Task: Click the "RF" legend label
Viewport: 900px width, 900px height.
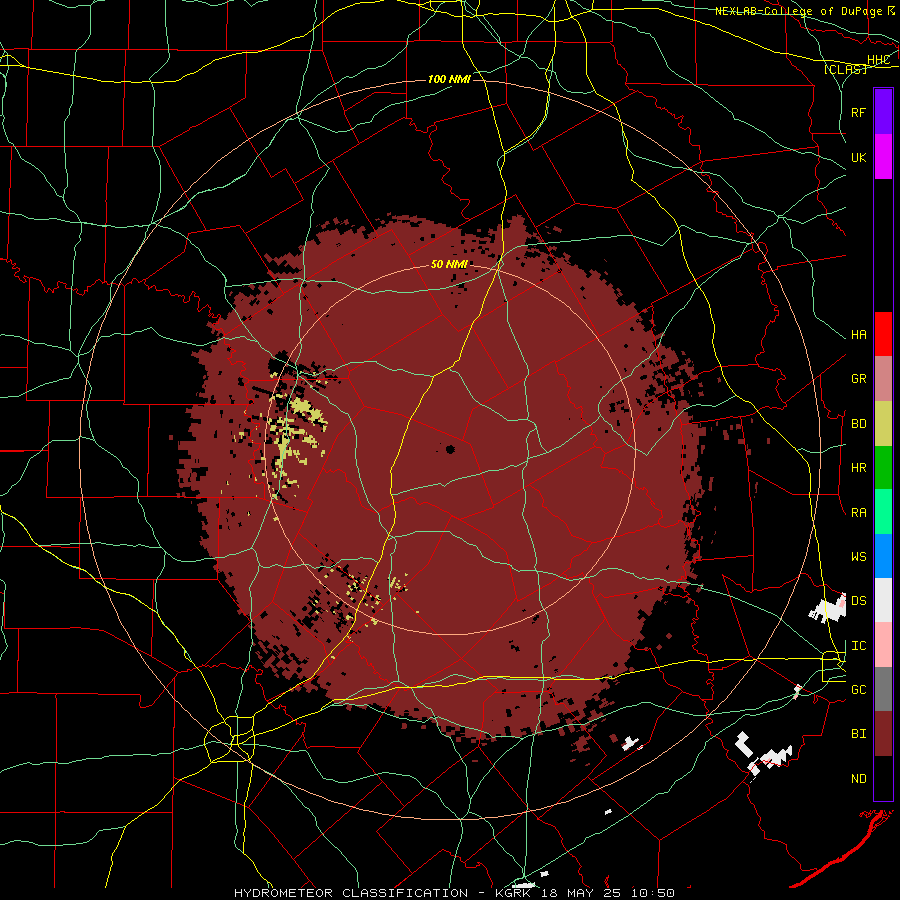Action: 859,112
